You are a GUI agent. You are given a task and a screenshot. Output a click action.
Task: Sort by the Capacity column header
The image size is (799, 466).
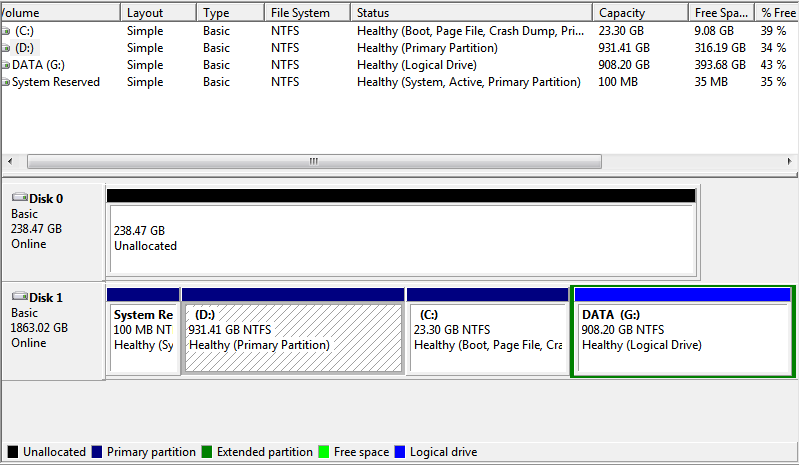[640, 13]
